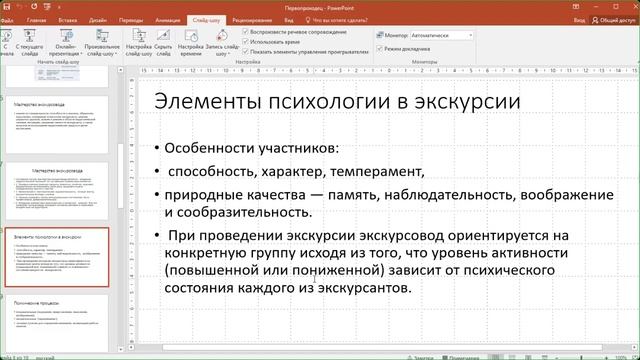Switch to the 'Вставка' ribbon tab
The image size is (640, 360).
pyautogui.click(x=68, y=20)
